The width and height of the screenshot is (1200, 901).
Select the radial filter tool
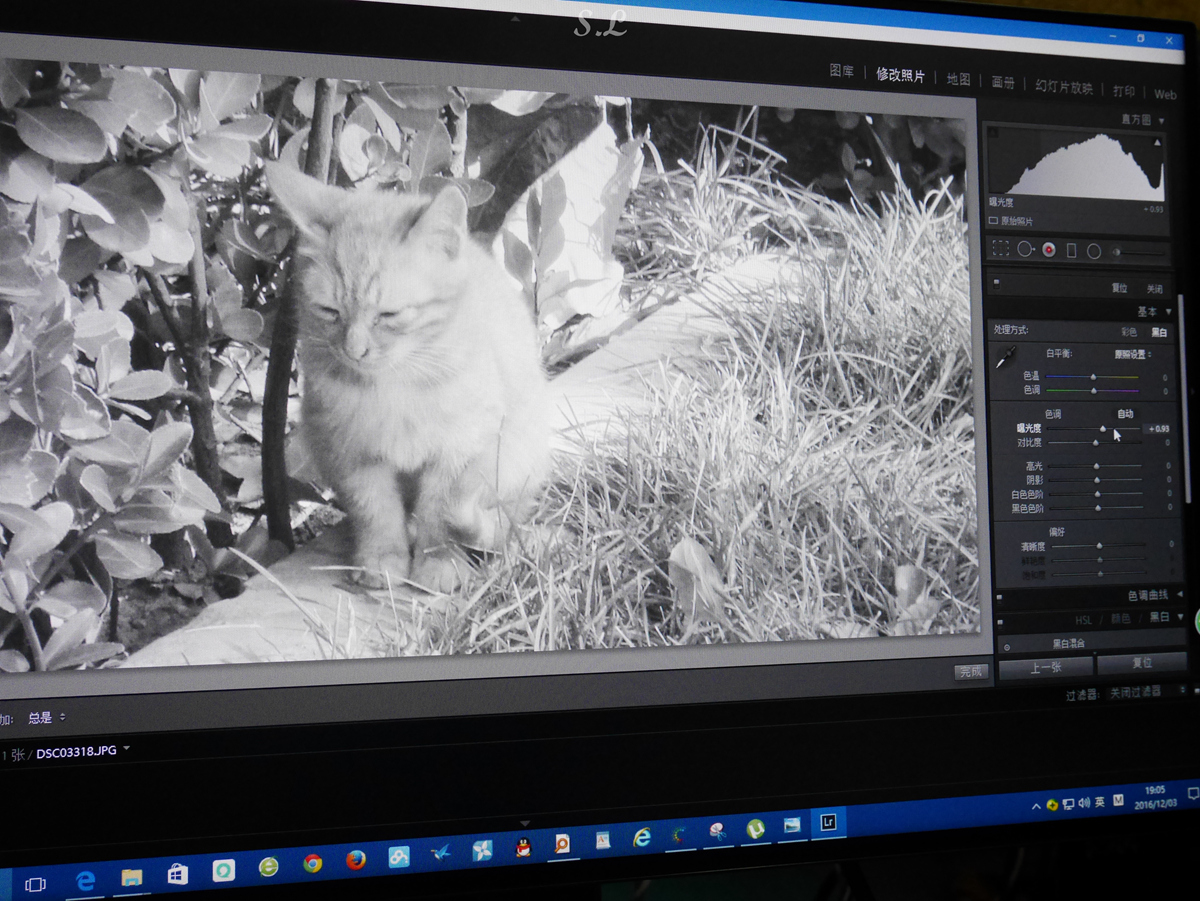tap(1094, 251)
